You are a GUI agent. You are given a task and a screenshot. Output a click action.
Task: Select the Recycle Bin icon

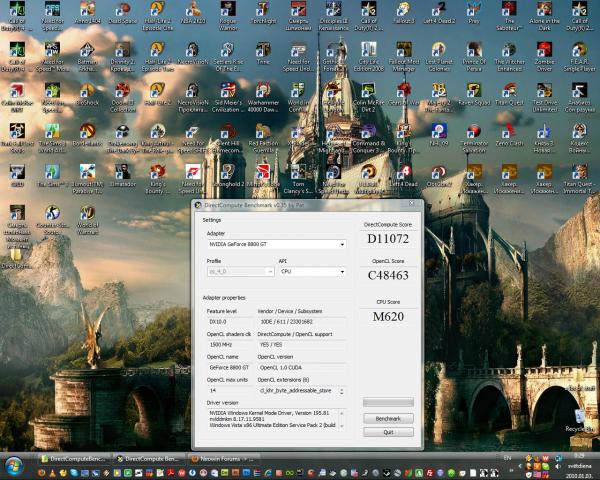pos(580,421)
